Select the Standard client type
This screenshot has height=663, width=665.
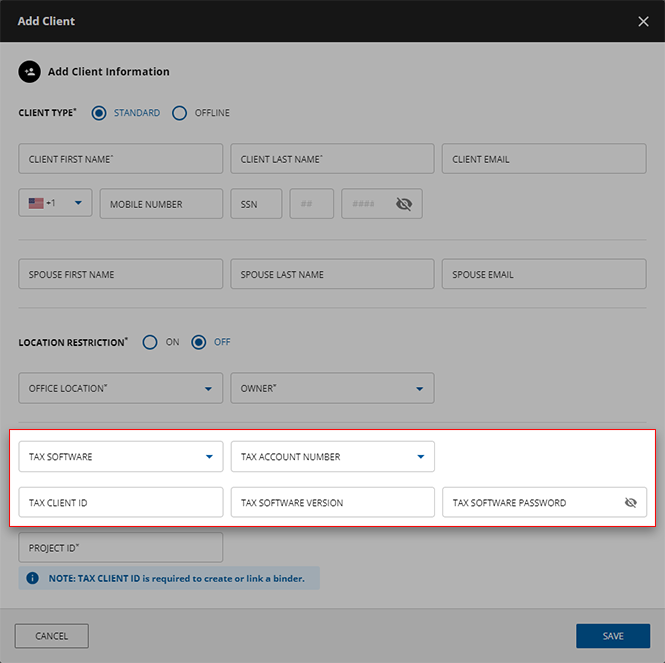point(99,113)
